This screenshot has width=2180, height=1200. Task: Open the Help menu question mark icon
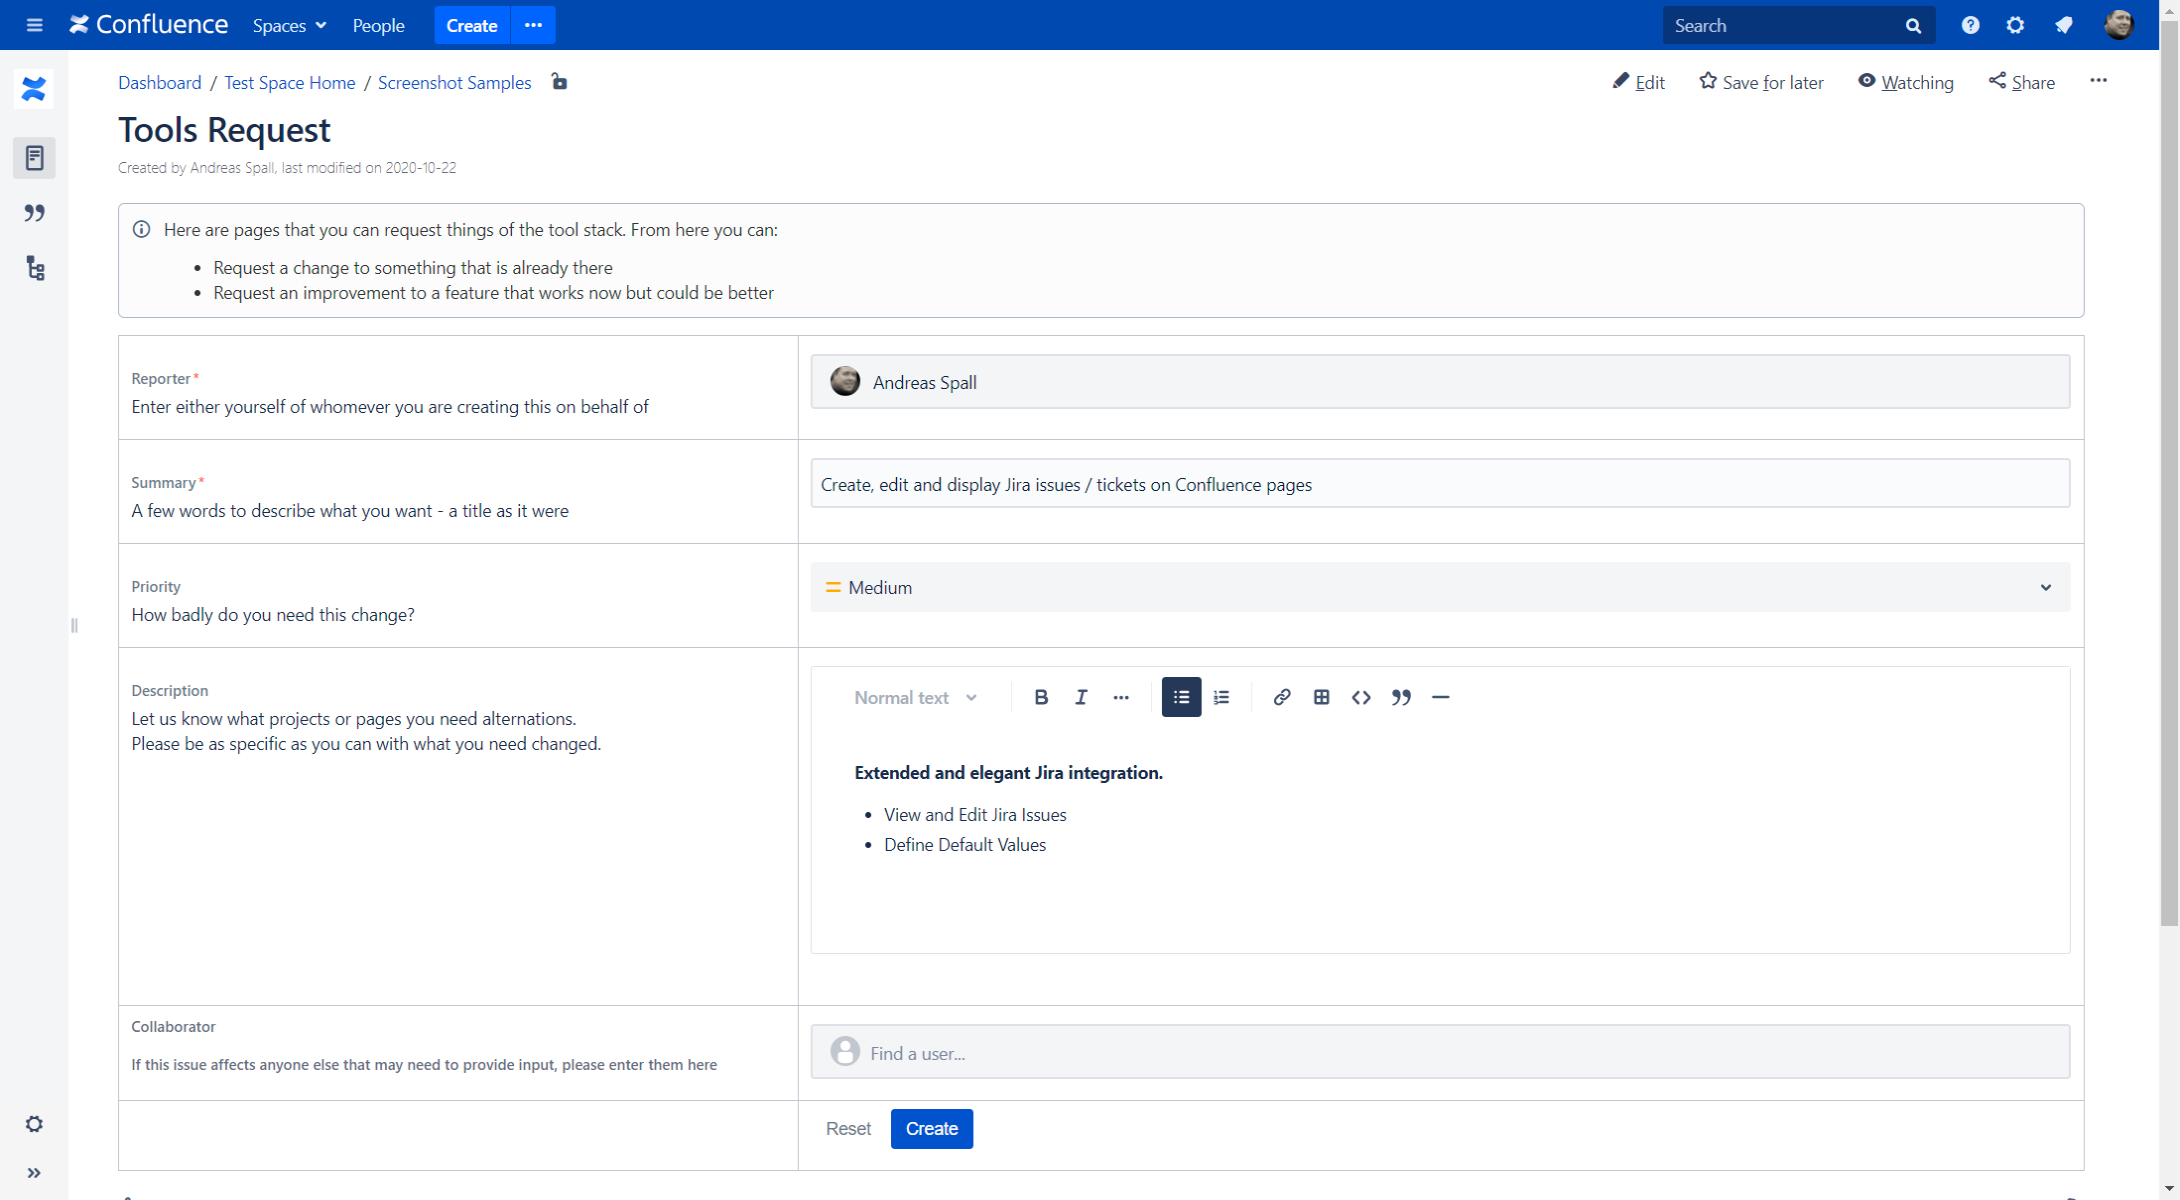[x=1970, y=25]
